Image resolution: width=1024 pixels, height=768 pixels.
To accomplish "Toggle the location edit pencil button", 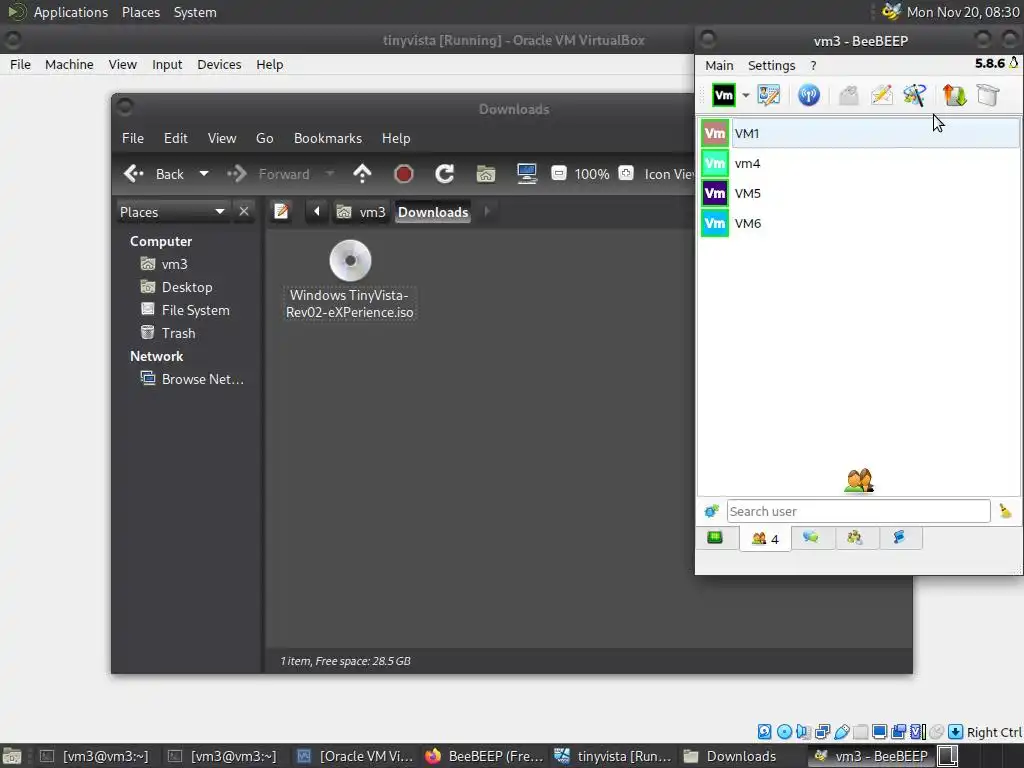I will (281, 212).
